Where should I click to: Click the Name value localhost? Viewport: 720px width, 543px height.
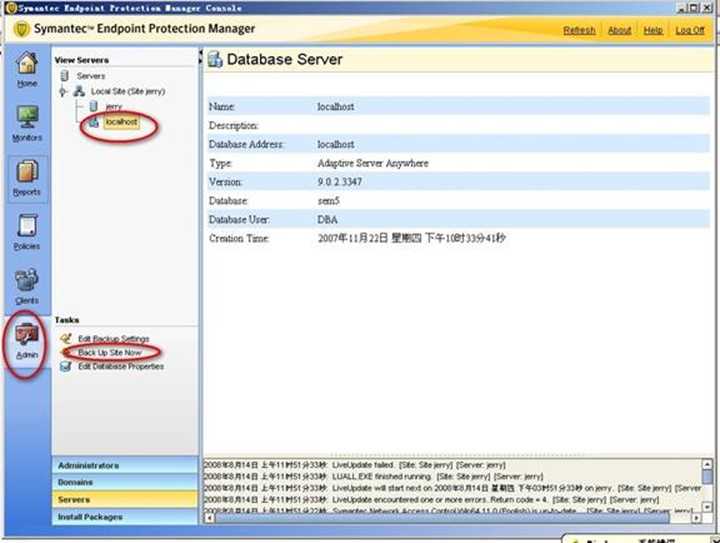click(x=336, y=106)
